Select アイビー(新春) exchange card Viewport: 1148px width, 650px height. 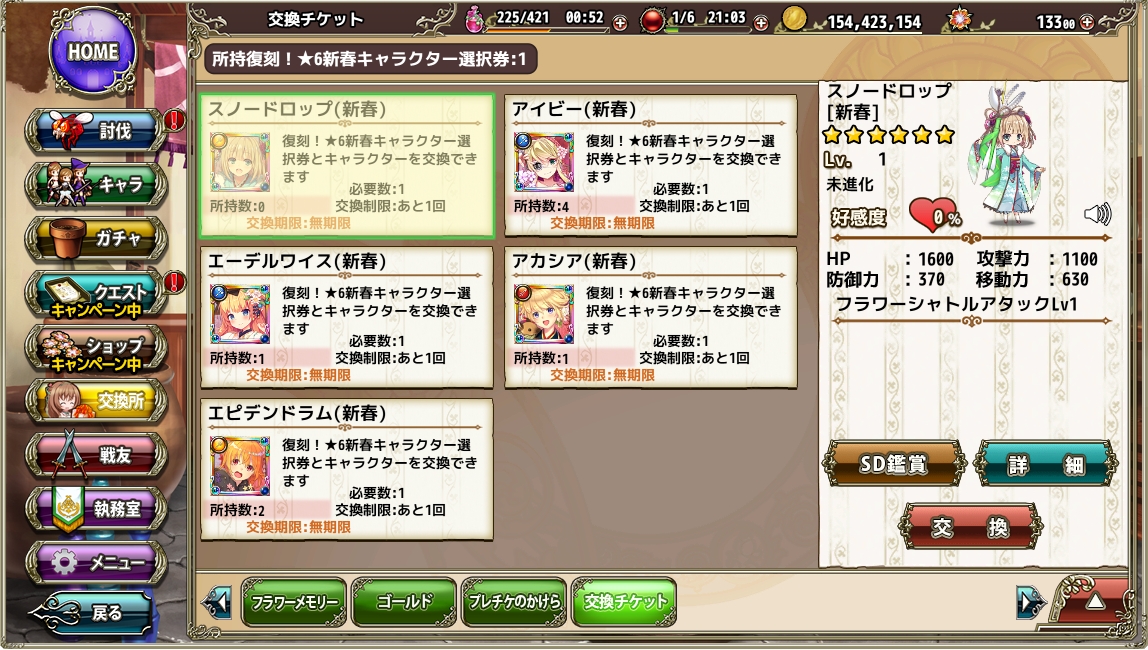tap(651, 165)
